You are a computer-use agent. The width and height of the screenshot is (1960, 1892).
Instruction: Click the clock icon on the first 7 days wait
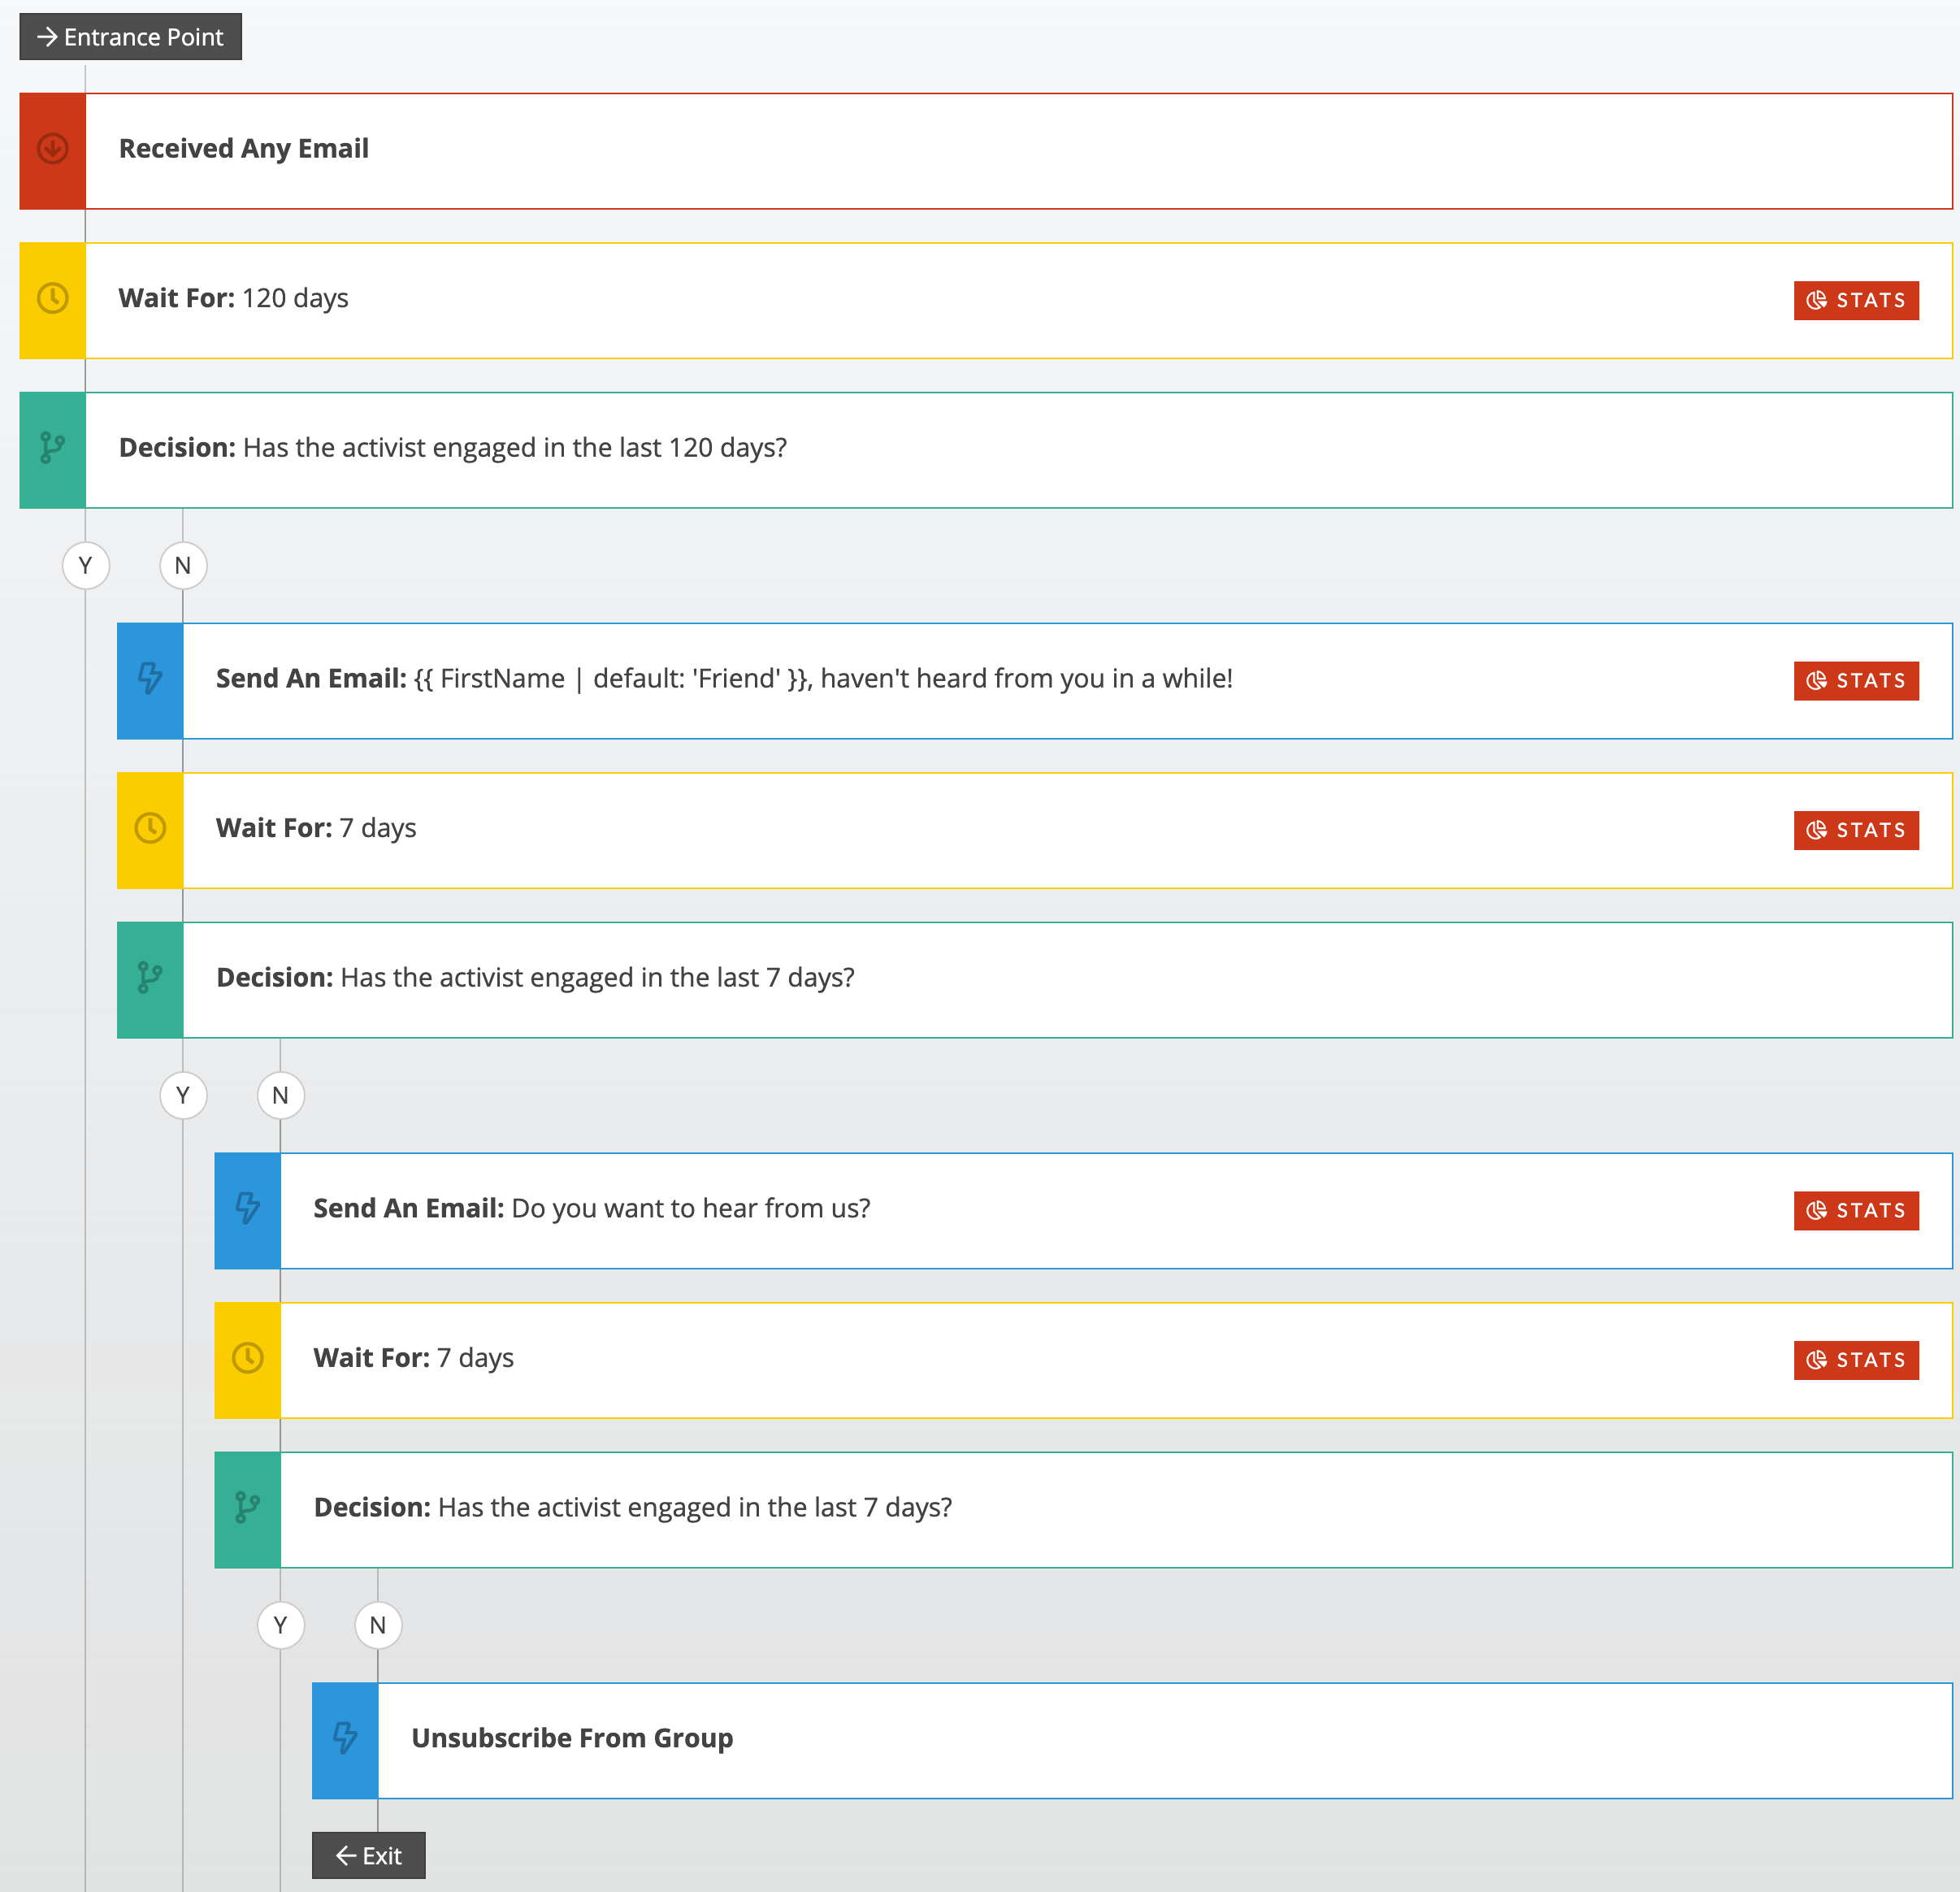click(x=150, y=828)
